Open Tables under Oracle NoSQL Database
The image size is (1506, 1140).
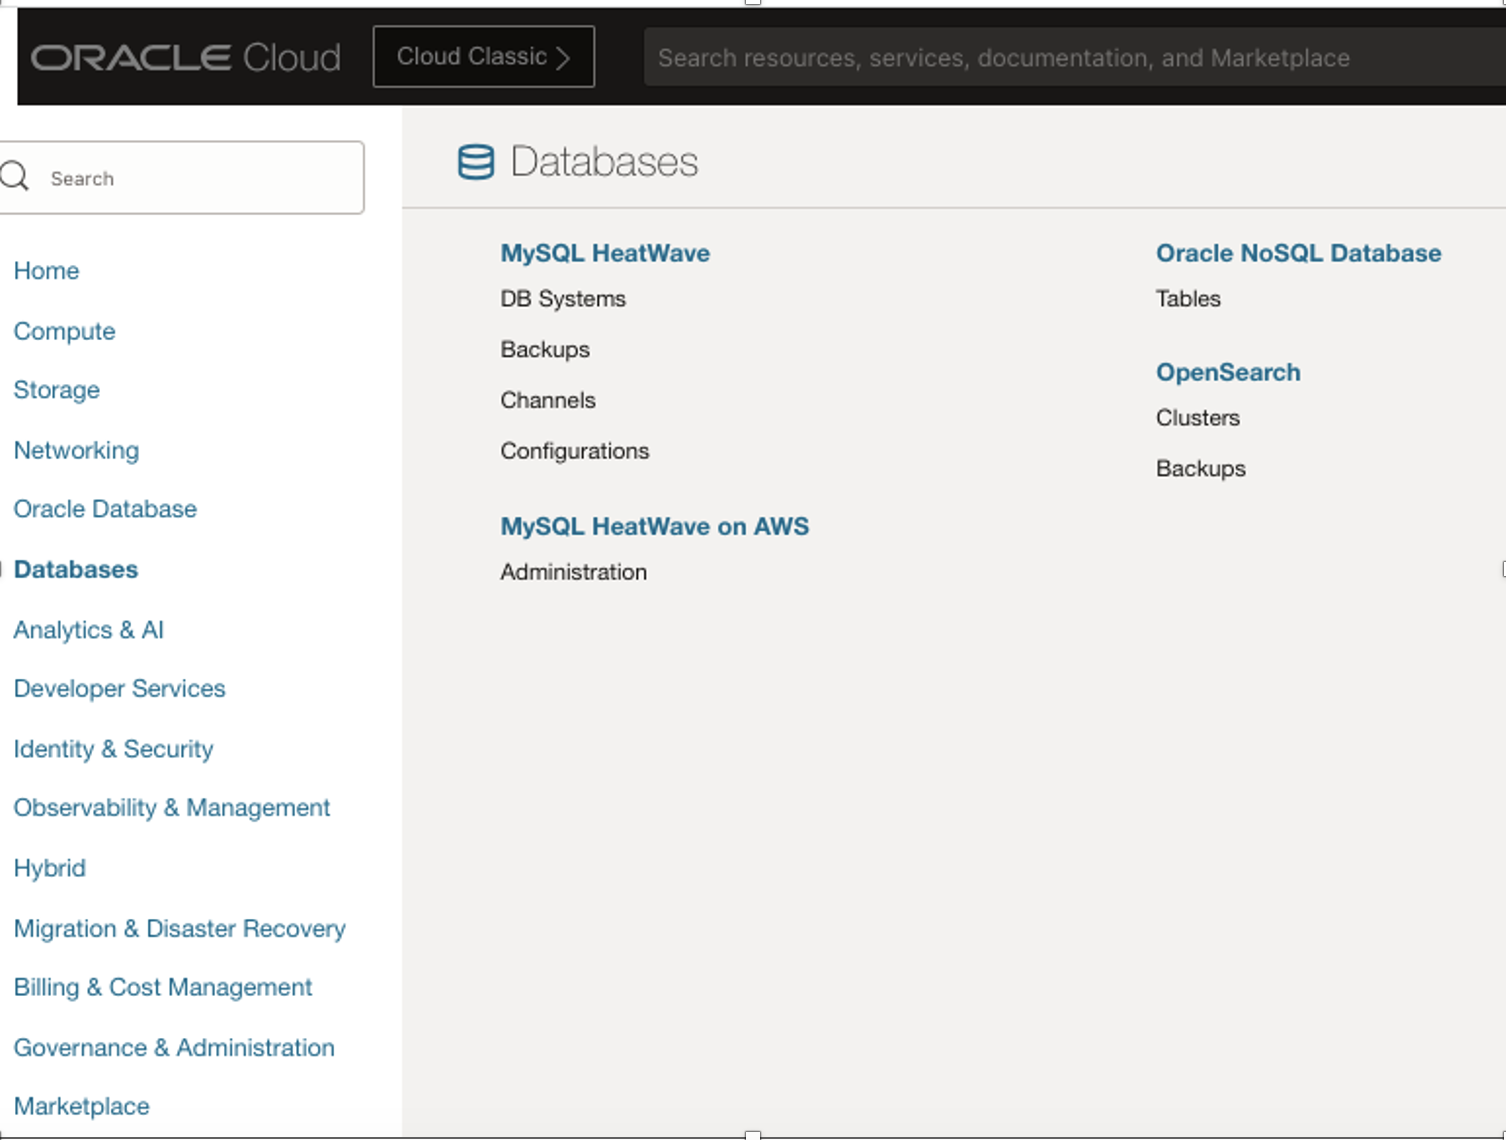(x=1188, y=299)
